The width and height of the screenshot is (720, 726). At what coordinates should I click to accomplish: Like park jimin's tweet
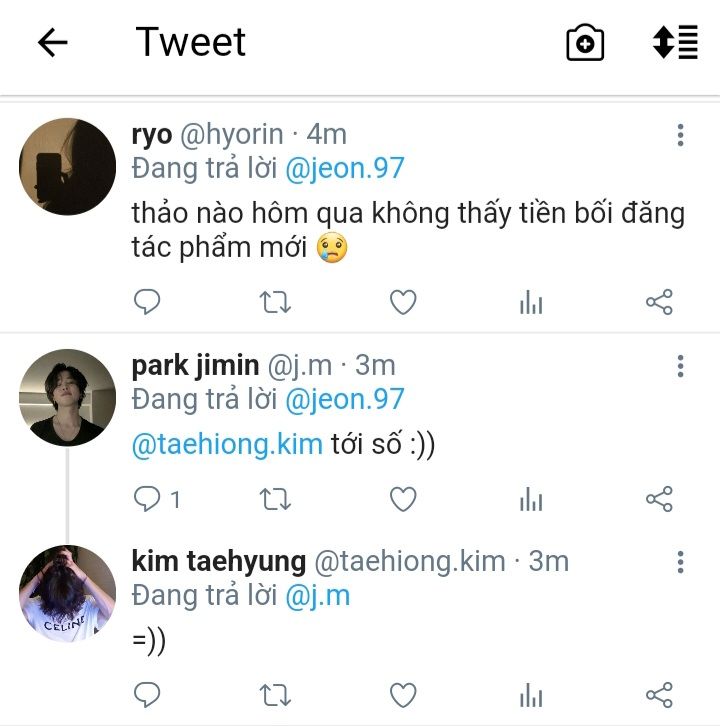pyautogui.click(x=403, y=499)
